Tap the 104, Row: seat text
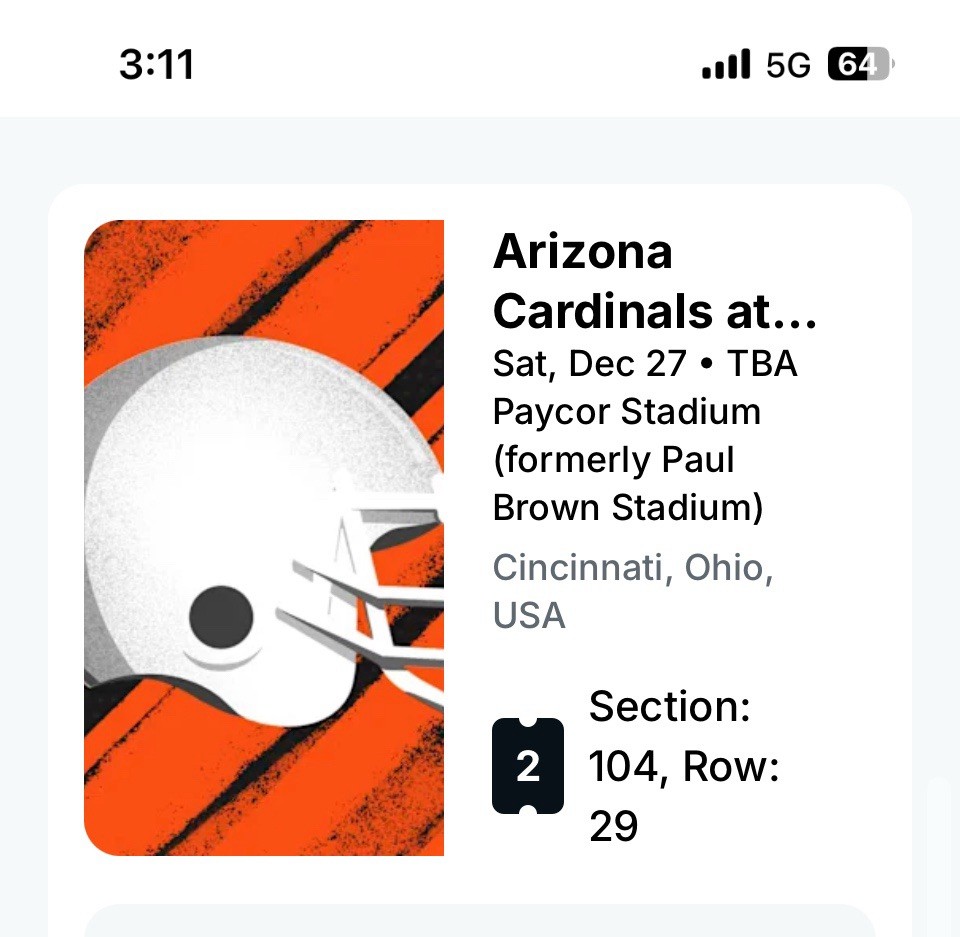Image resolution: width=960 pixels, height=937 pixels. point(683,767)
